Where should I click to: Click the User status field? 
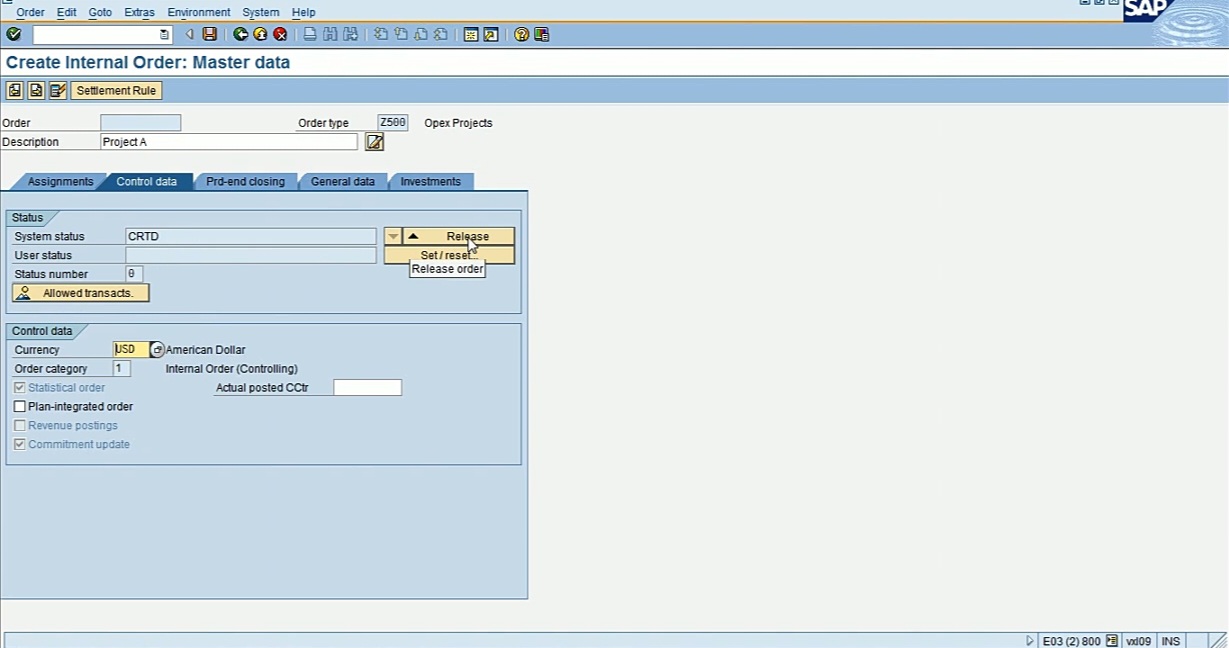[251, 256]
